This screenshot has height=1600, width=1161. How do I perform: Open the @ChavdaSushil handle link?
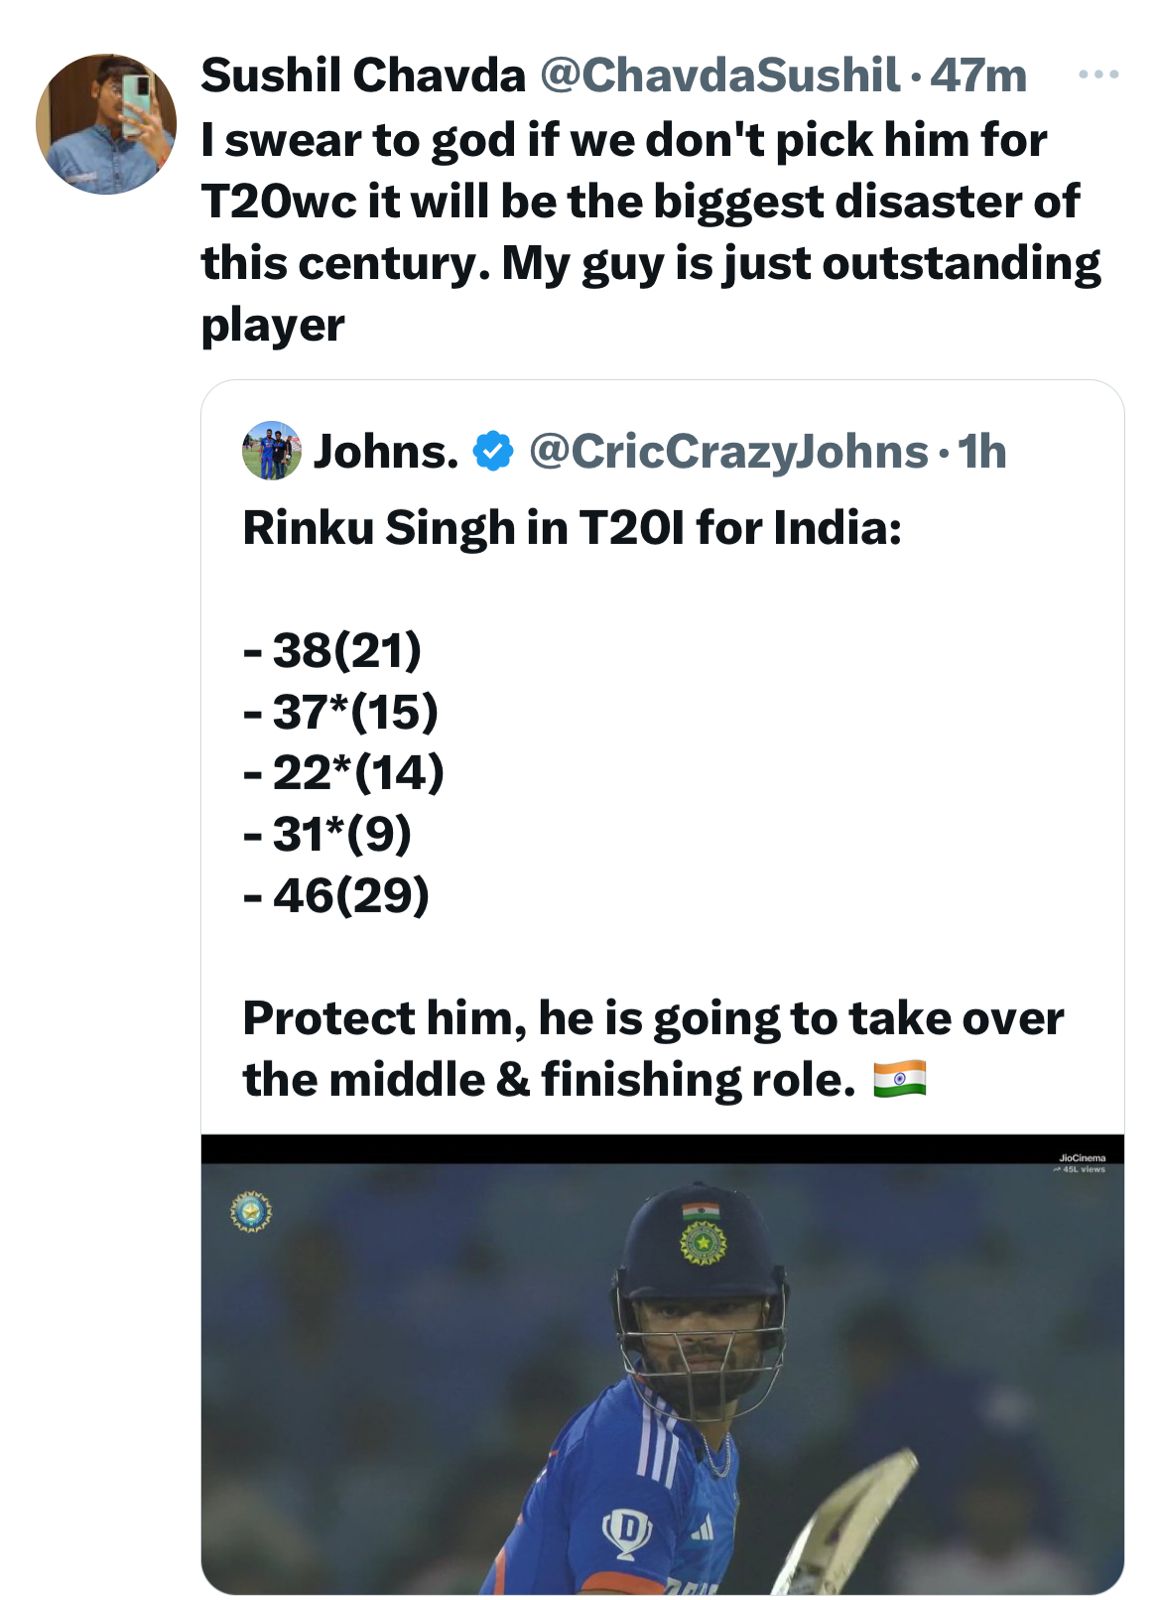720,75
